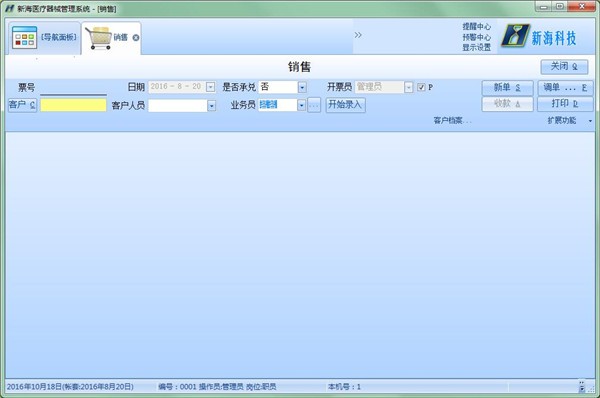The image size is (600, 398).
Task: Click the 客户 C lookup button
Action: (x=22, y=104)
